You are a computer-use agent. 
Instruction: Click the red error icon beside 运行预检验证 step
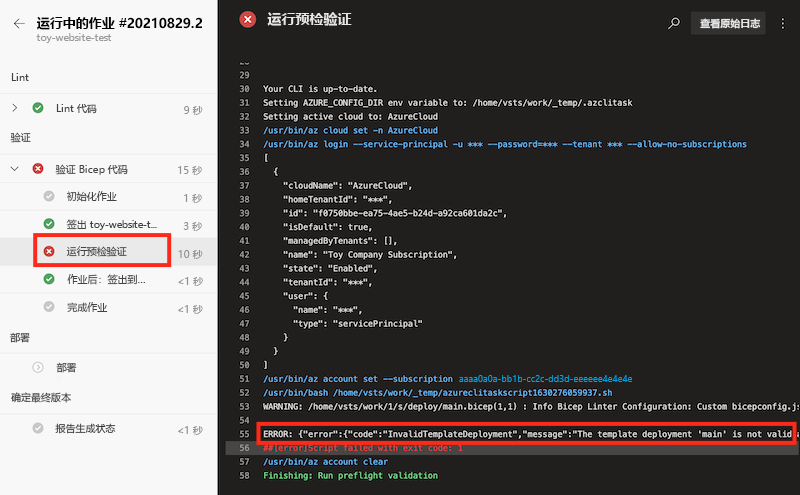click(49, 251)
